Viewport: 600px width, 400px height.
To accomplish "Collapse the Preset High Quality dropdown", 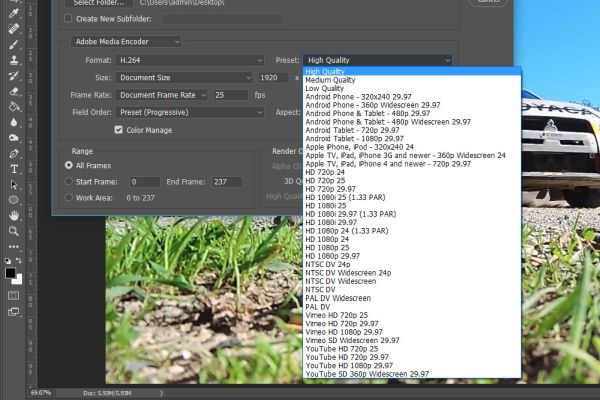I will coord(378,60).
